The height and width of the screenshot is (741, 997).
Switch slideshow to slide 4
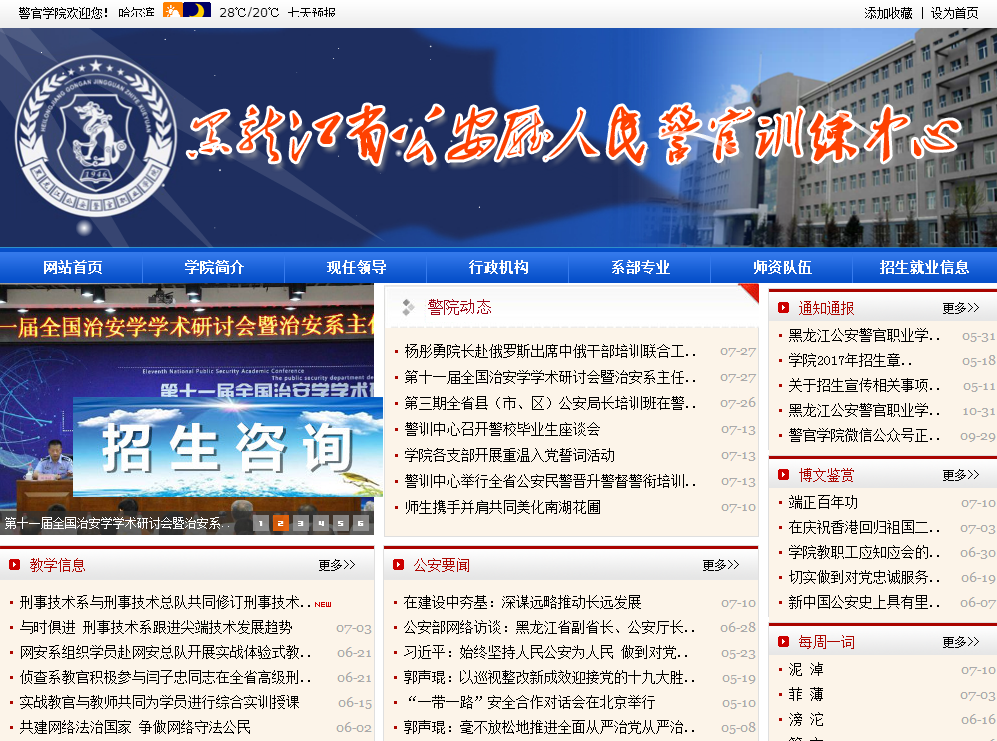pyautogui.click(x=321, y=523)
